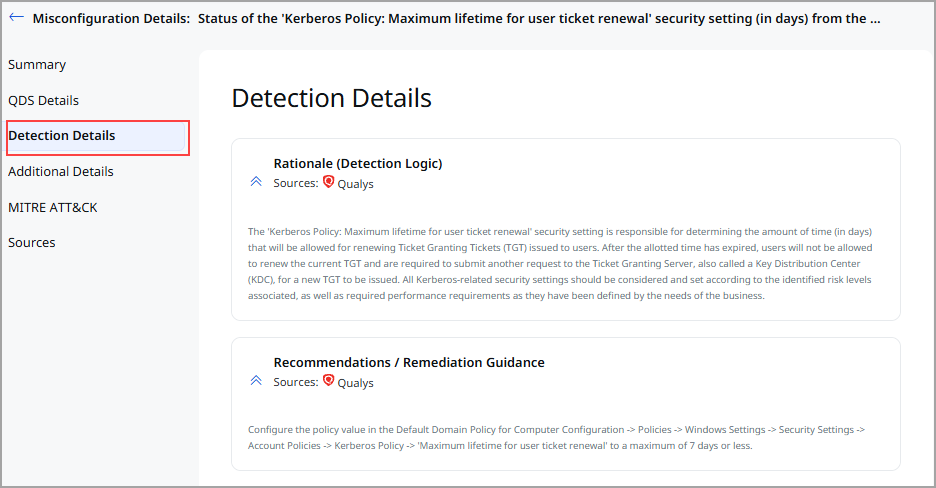Click the Recommendations / Remediation Guidance heading
This screenshot has width=936, height=488.
(409, 362)
